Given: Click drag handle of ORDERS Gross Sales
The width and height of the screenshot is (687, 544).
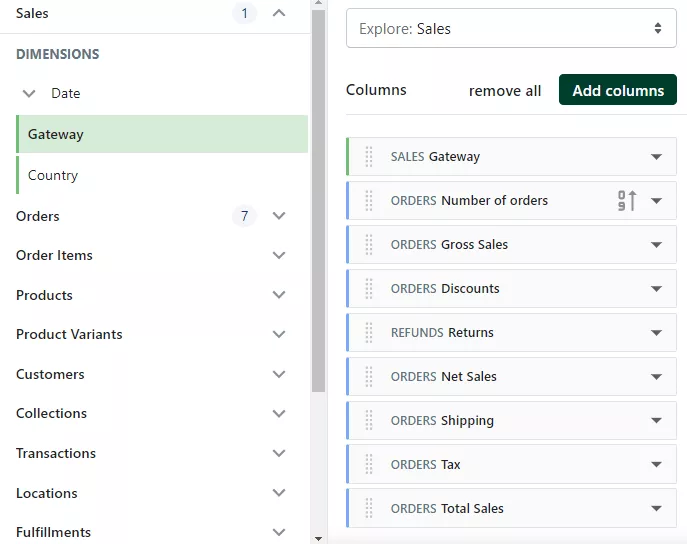Looking at the screenshot, I should click(x=369, y=245).
